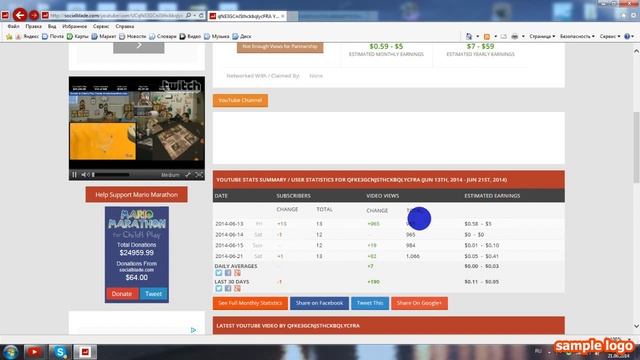Click the YouTube Channel orange button
This screenshot has width=640, height=360.
point(240,100)
